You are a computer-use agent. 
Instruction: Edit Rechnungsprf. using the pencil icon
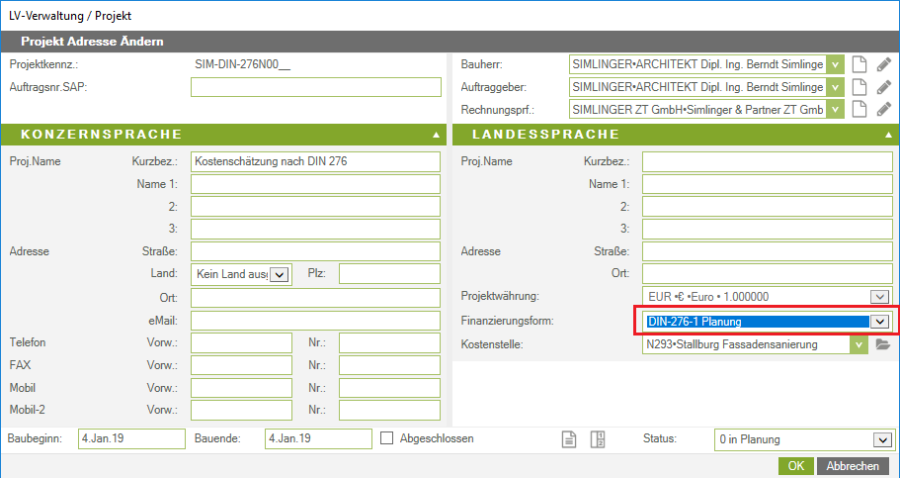[x=883, y=109]
